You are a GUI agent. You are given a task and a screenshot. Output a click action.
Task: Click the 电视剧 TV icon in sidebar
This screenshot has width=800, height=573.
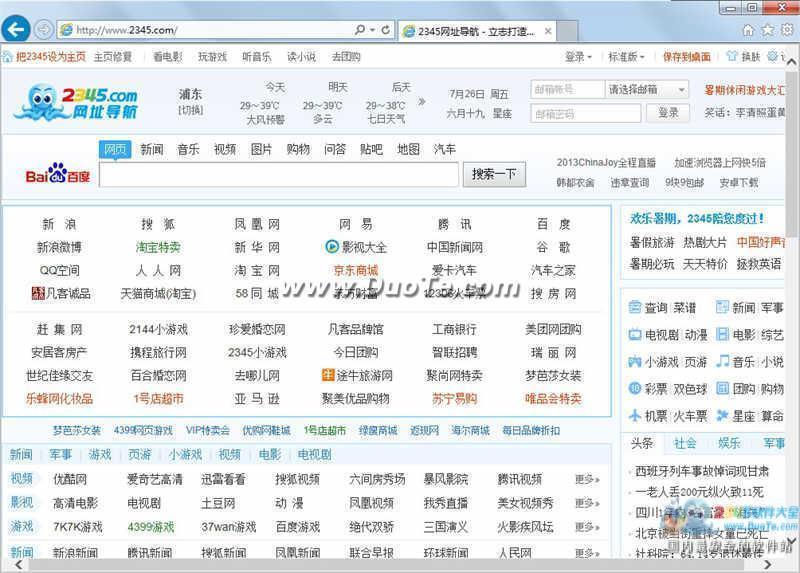(x=634, y=335)
